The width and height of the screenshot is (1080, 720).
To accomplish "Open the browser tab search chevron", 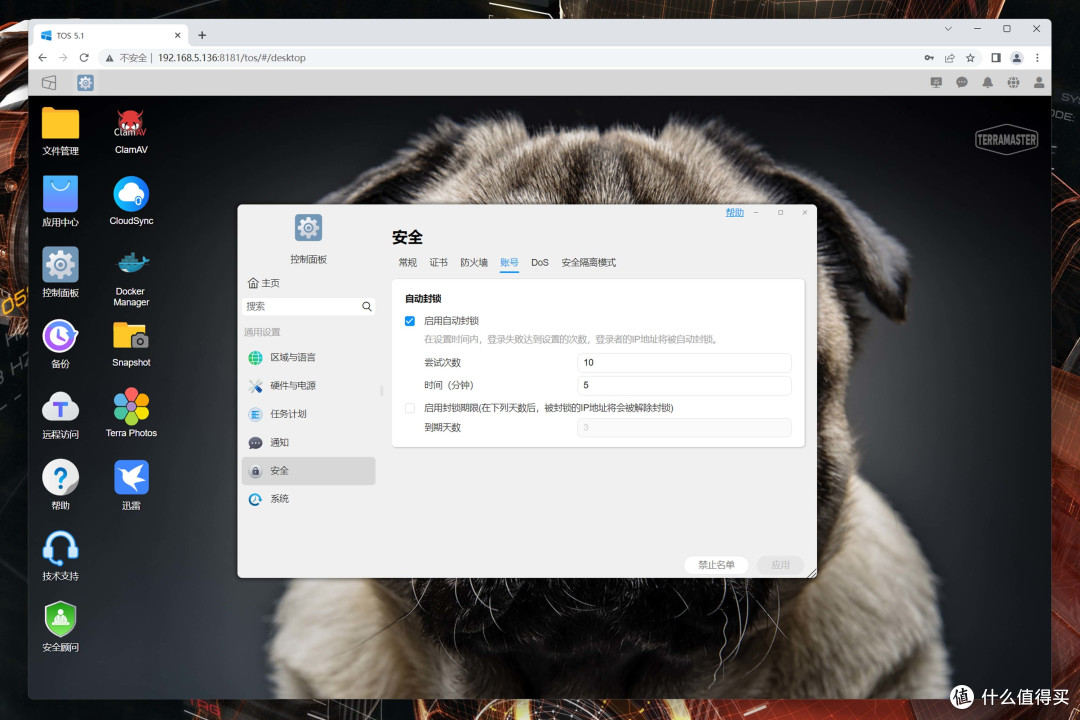I will click(x=948, y=29).
